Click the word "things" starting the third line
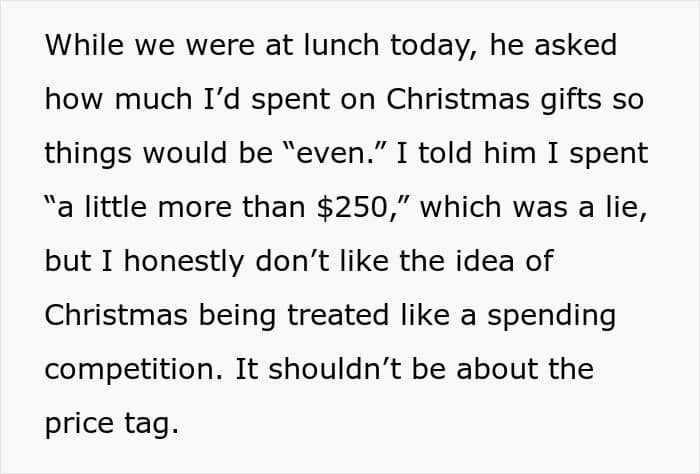This screenshot has height=474, width=700. 87,154
